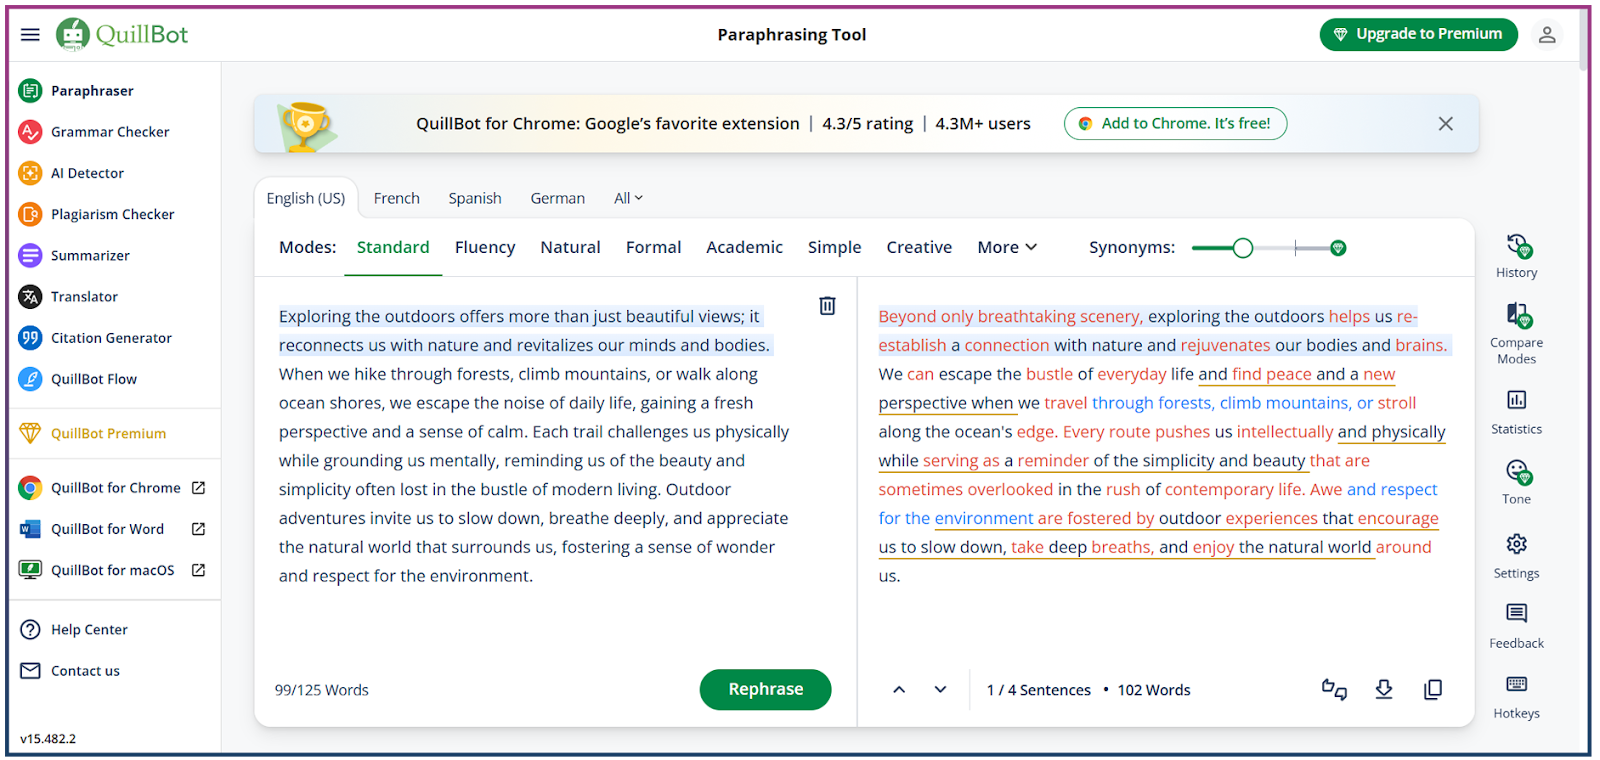Screen dimensions: 1600x760
Task: Click Upgrade to Premium button
Action: pyautogui.click(x=1418, y=34)
